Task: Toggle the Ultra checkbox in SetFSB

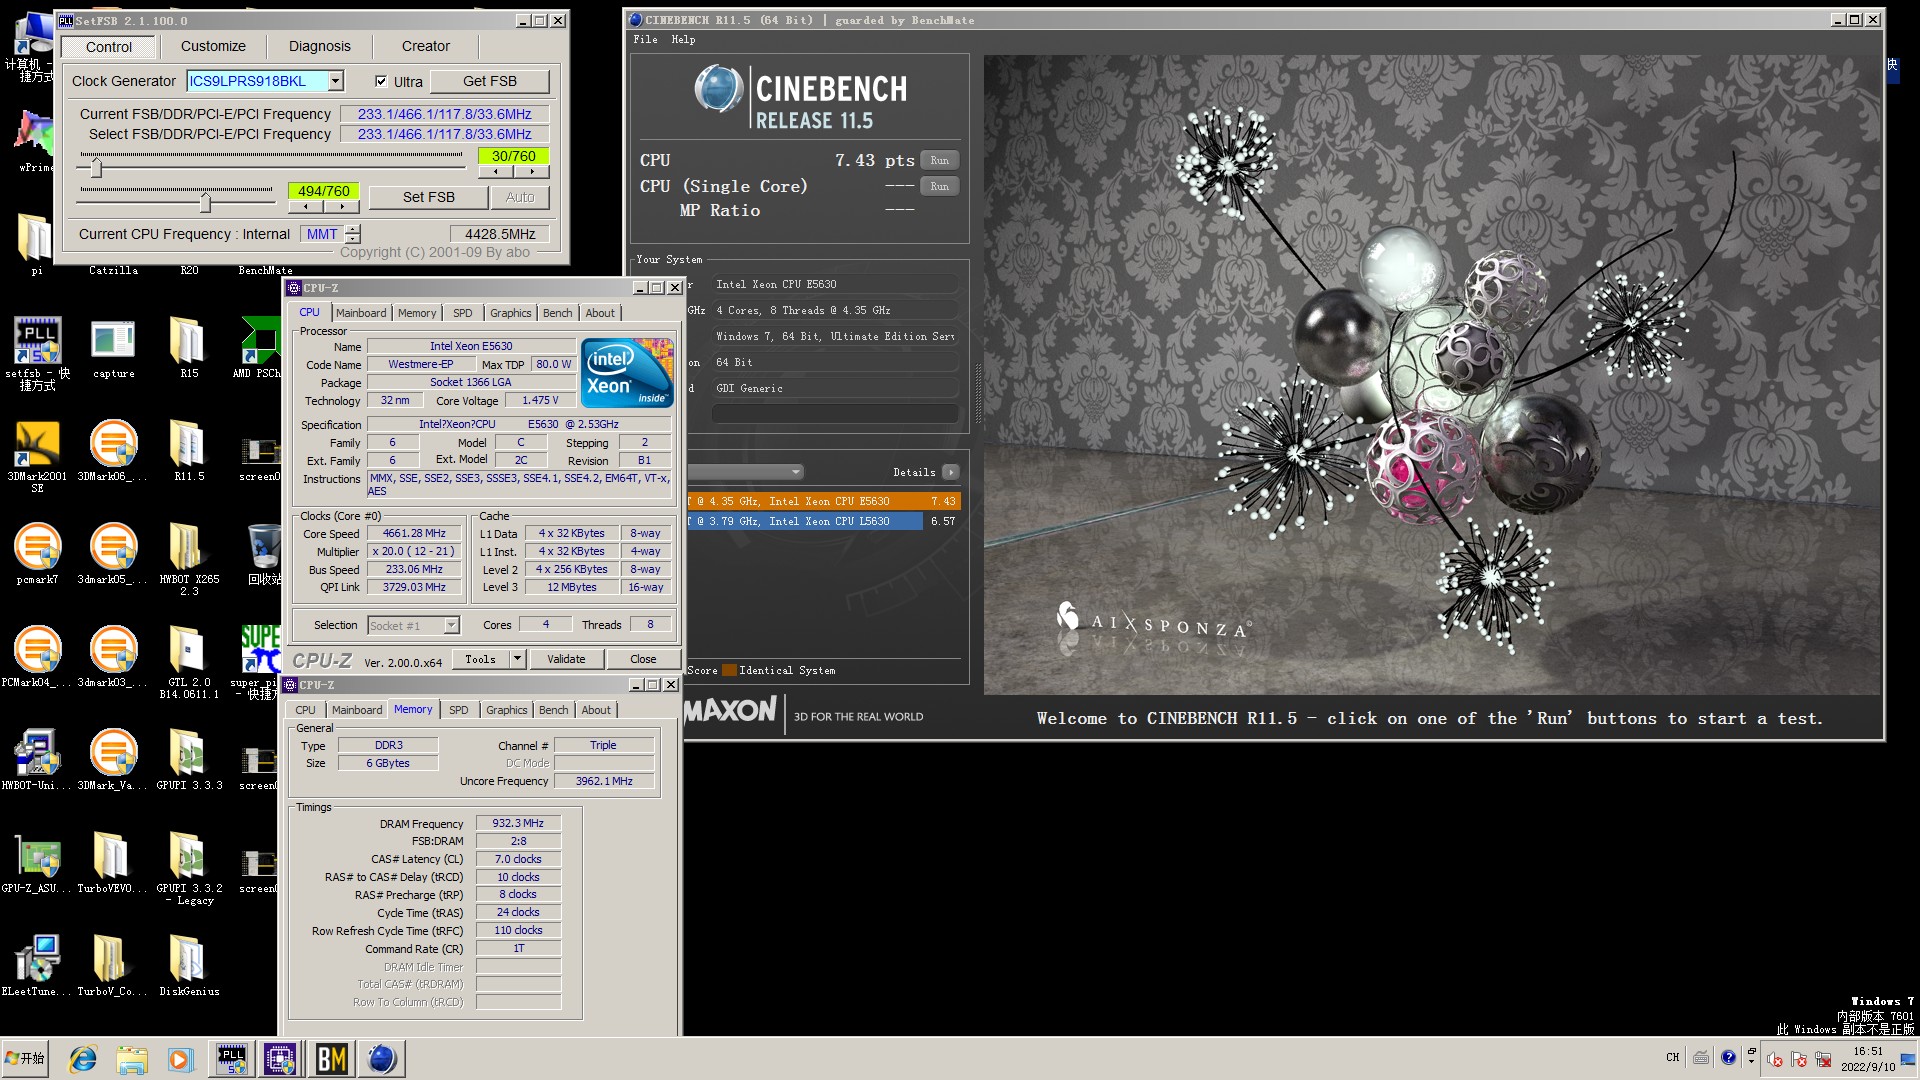Action: click(381, 81)
